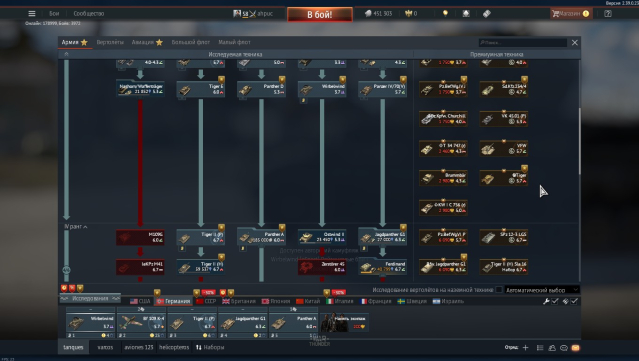Open the help question-mark icon
The image size is (639, 361).
tap(608, 13)
